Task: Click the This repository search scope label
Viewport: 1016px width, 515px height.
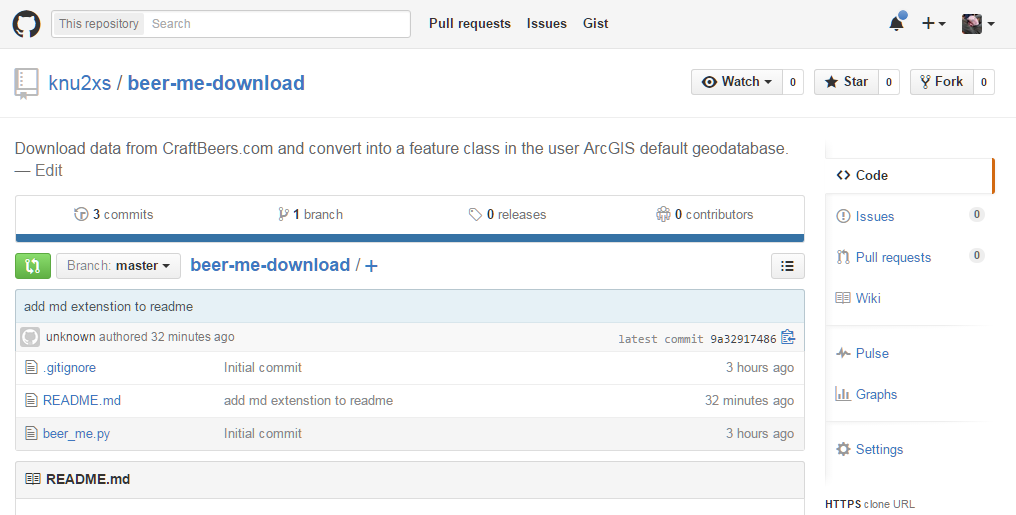Action: 98,24
